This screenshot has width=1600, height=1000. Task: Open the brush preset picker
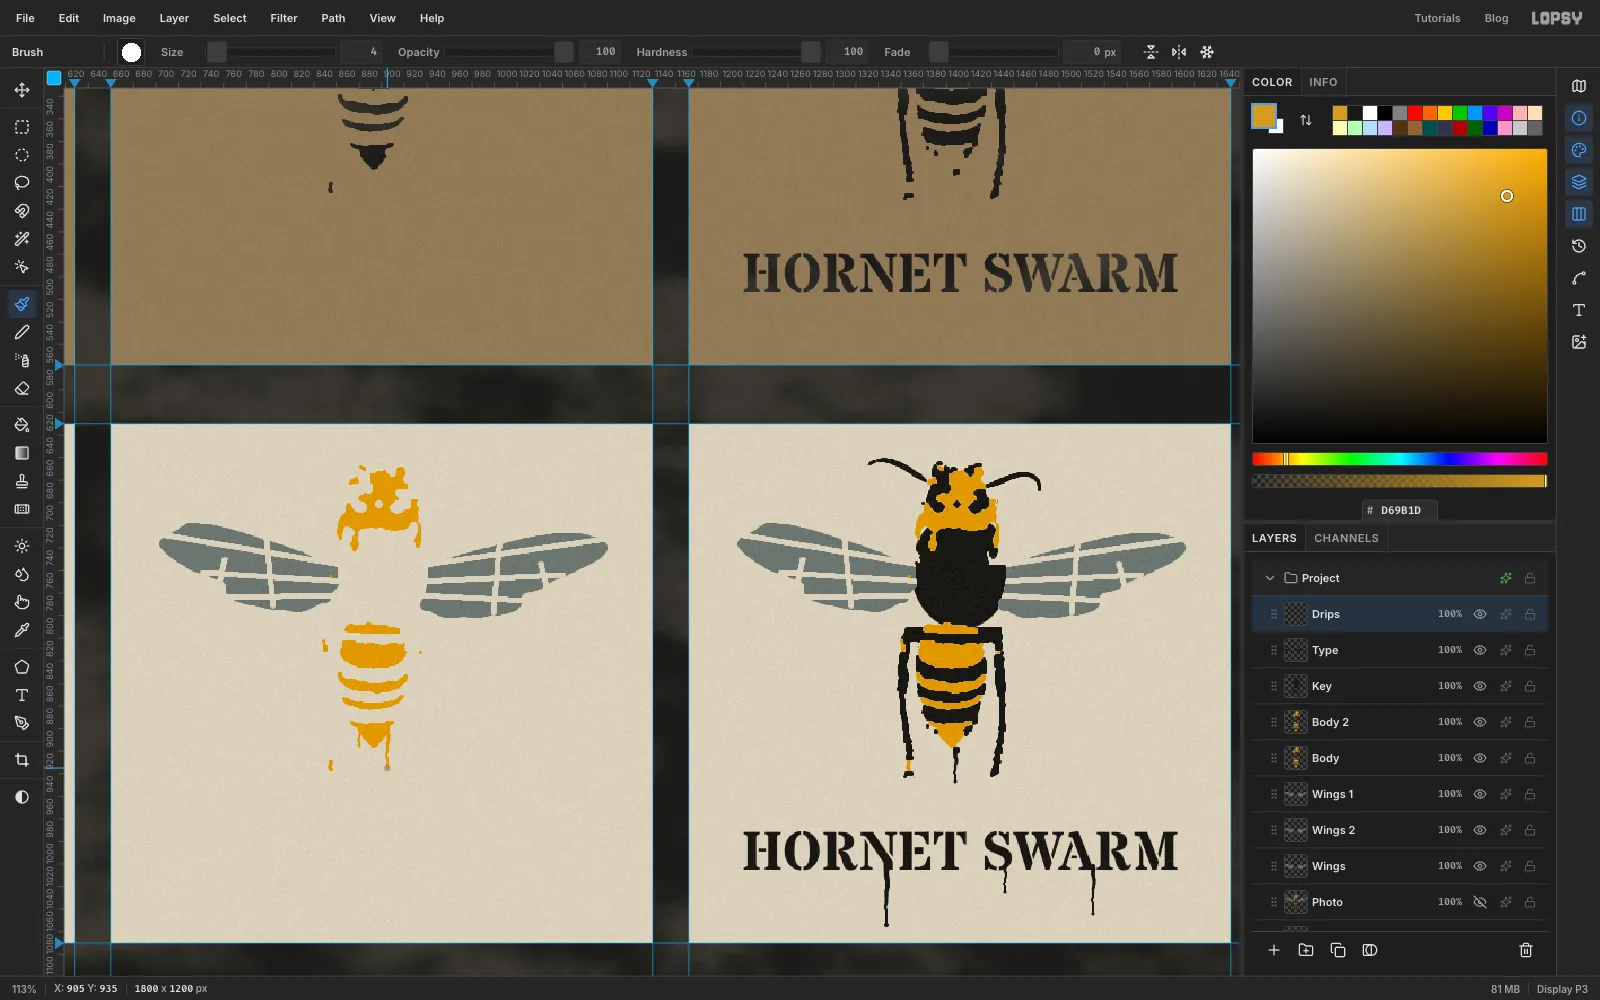pyautogui.click(x=131, y=52)
